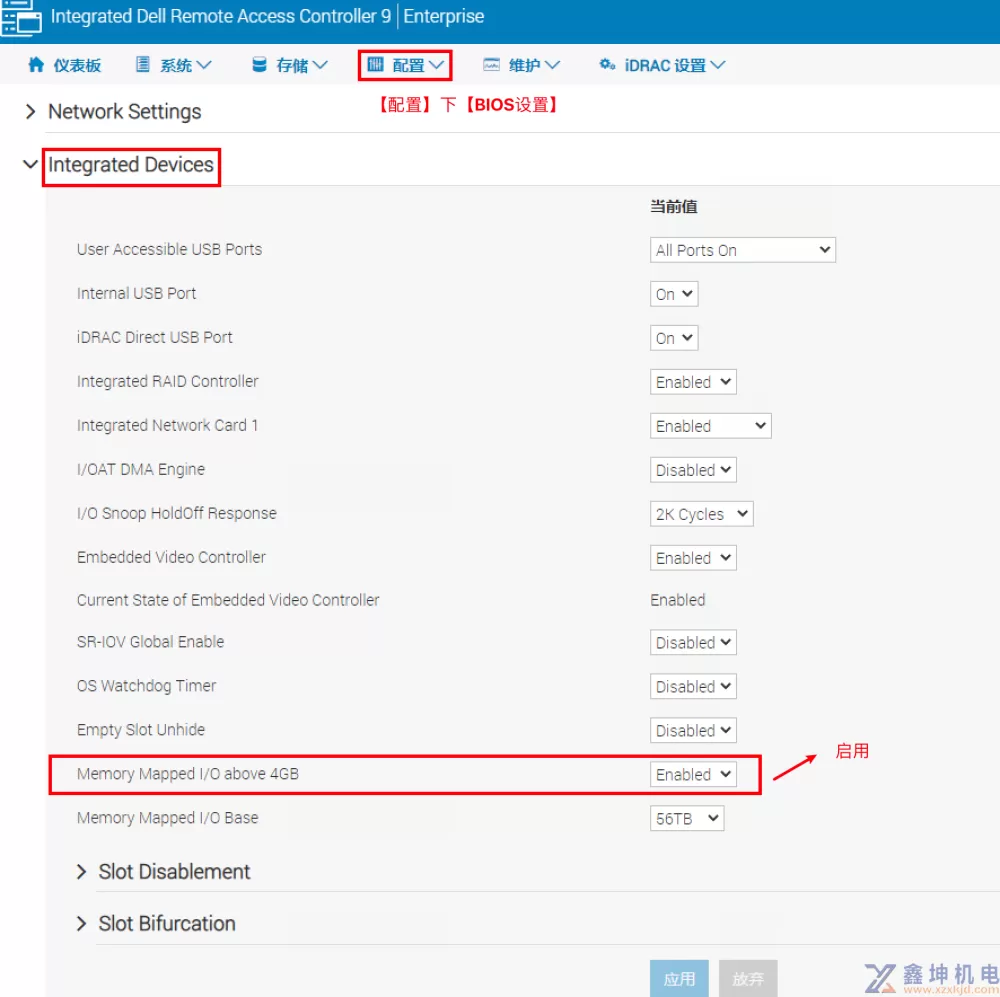Click the iDRAC server logo icon
The width and height of the screenshot is (1000, 997).
[20, 17]
